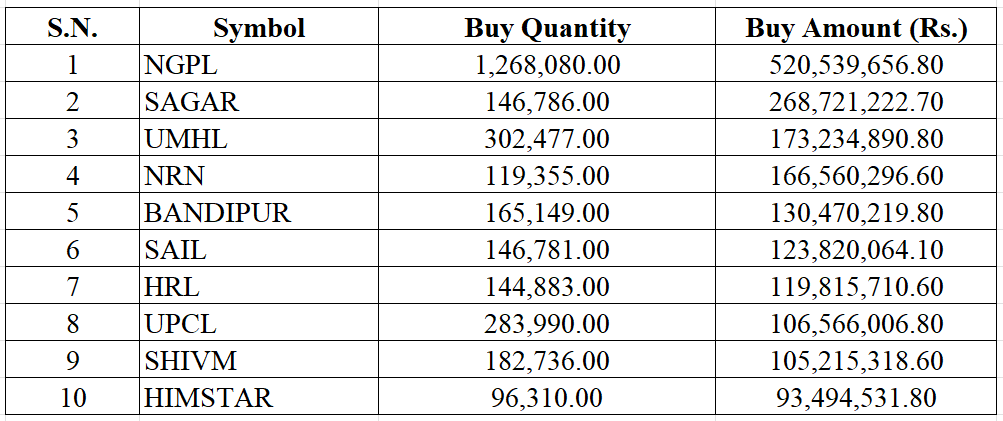Click the BANDIPUR symbol cell

(216, 214)
